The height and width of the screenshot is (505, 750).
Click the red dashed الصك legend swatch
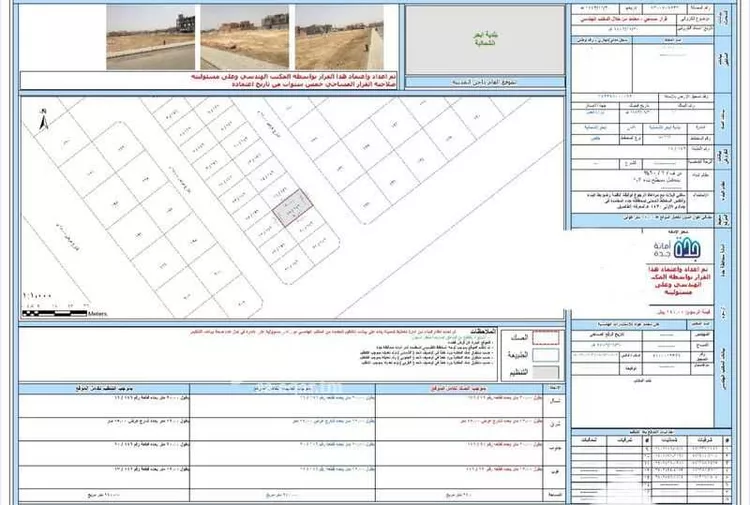coord(546,338)
